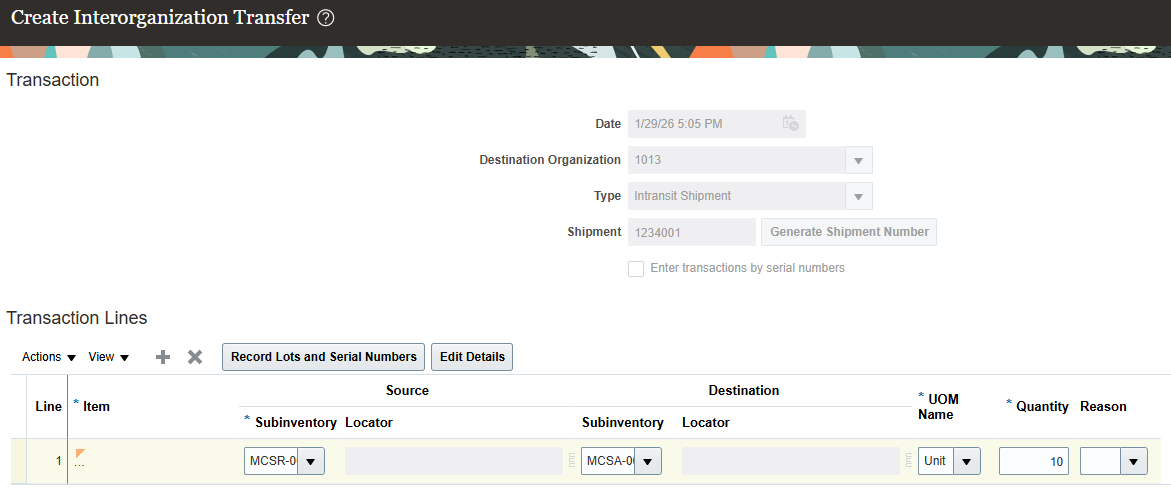This screenshot has height=493, width=1171.
Task: Click the Quantity field with value 10
Action: point(1034,461)
